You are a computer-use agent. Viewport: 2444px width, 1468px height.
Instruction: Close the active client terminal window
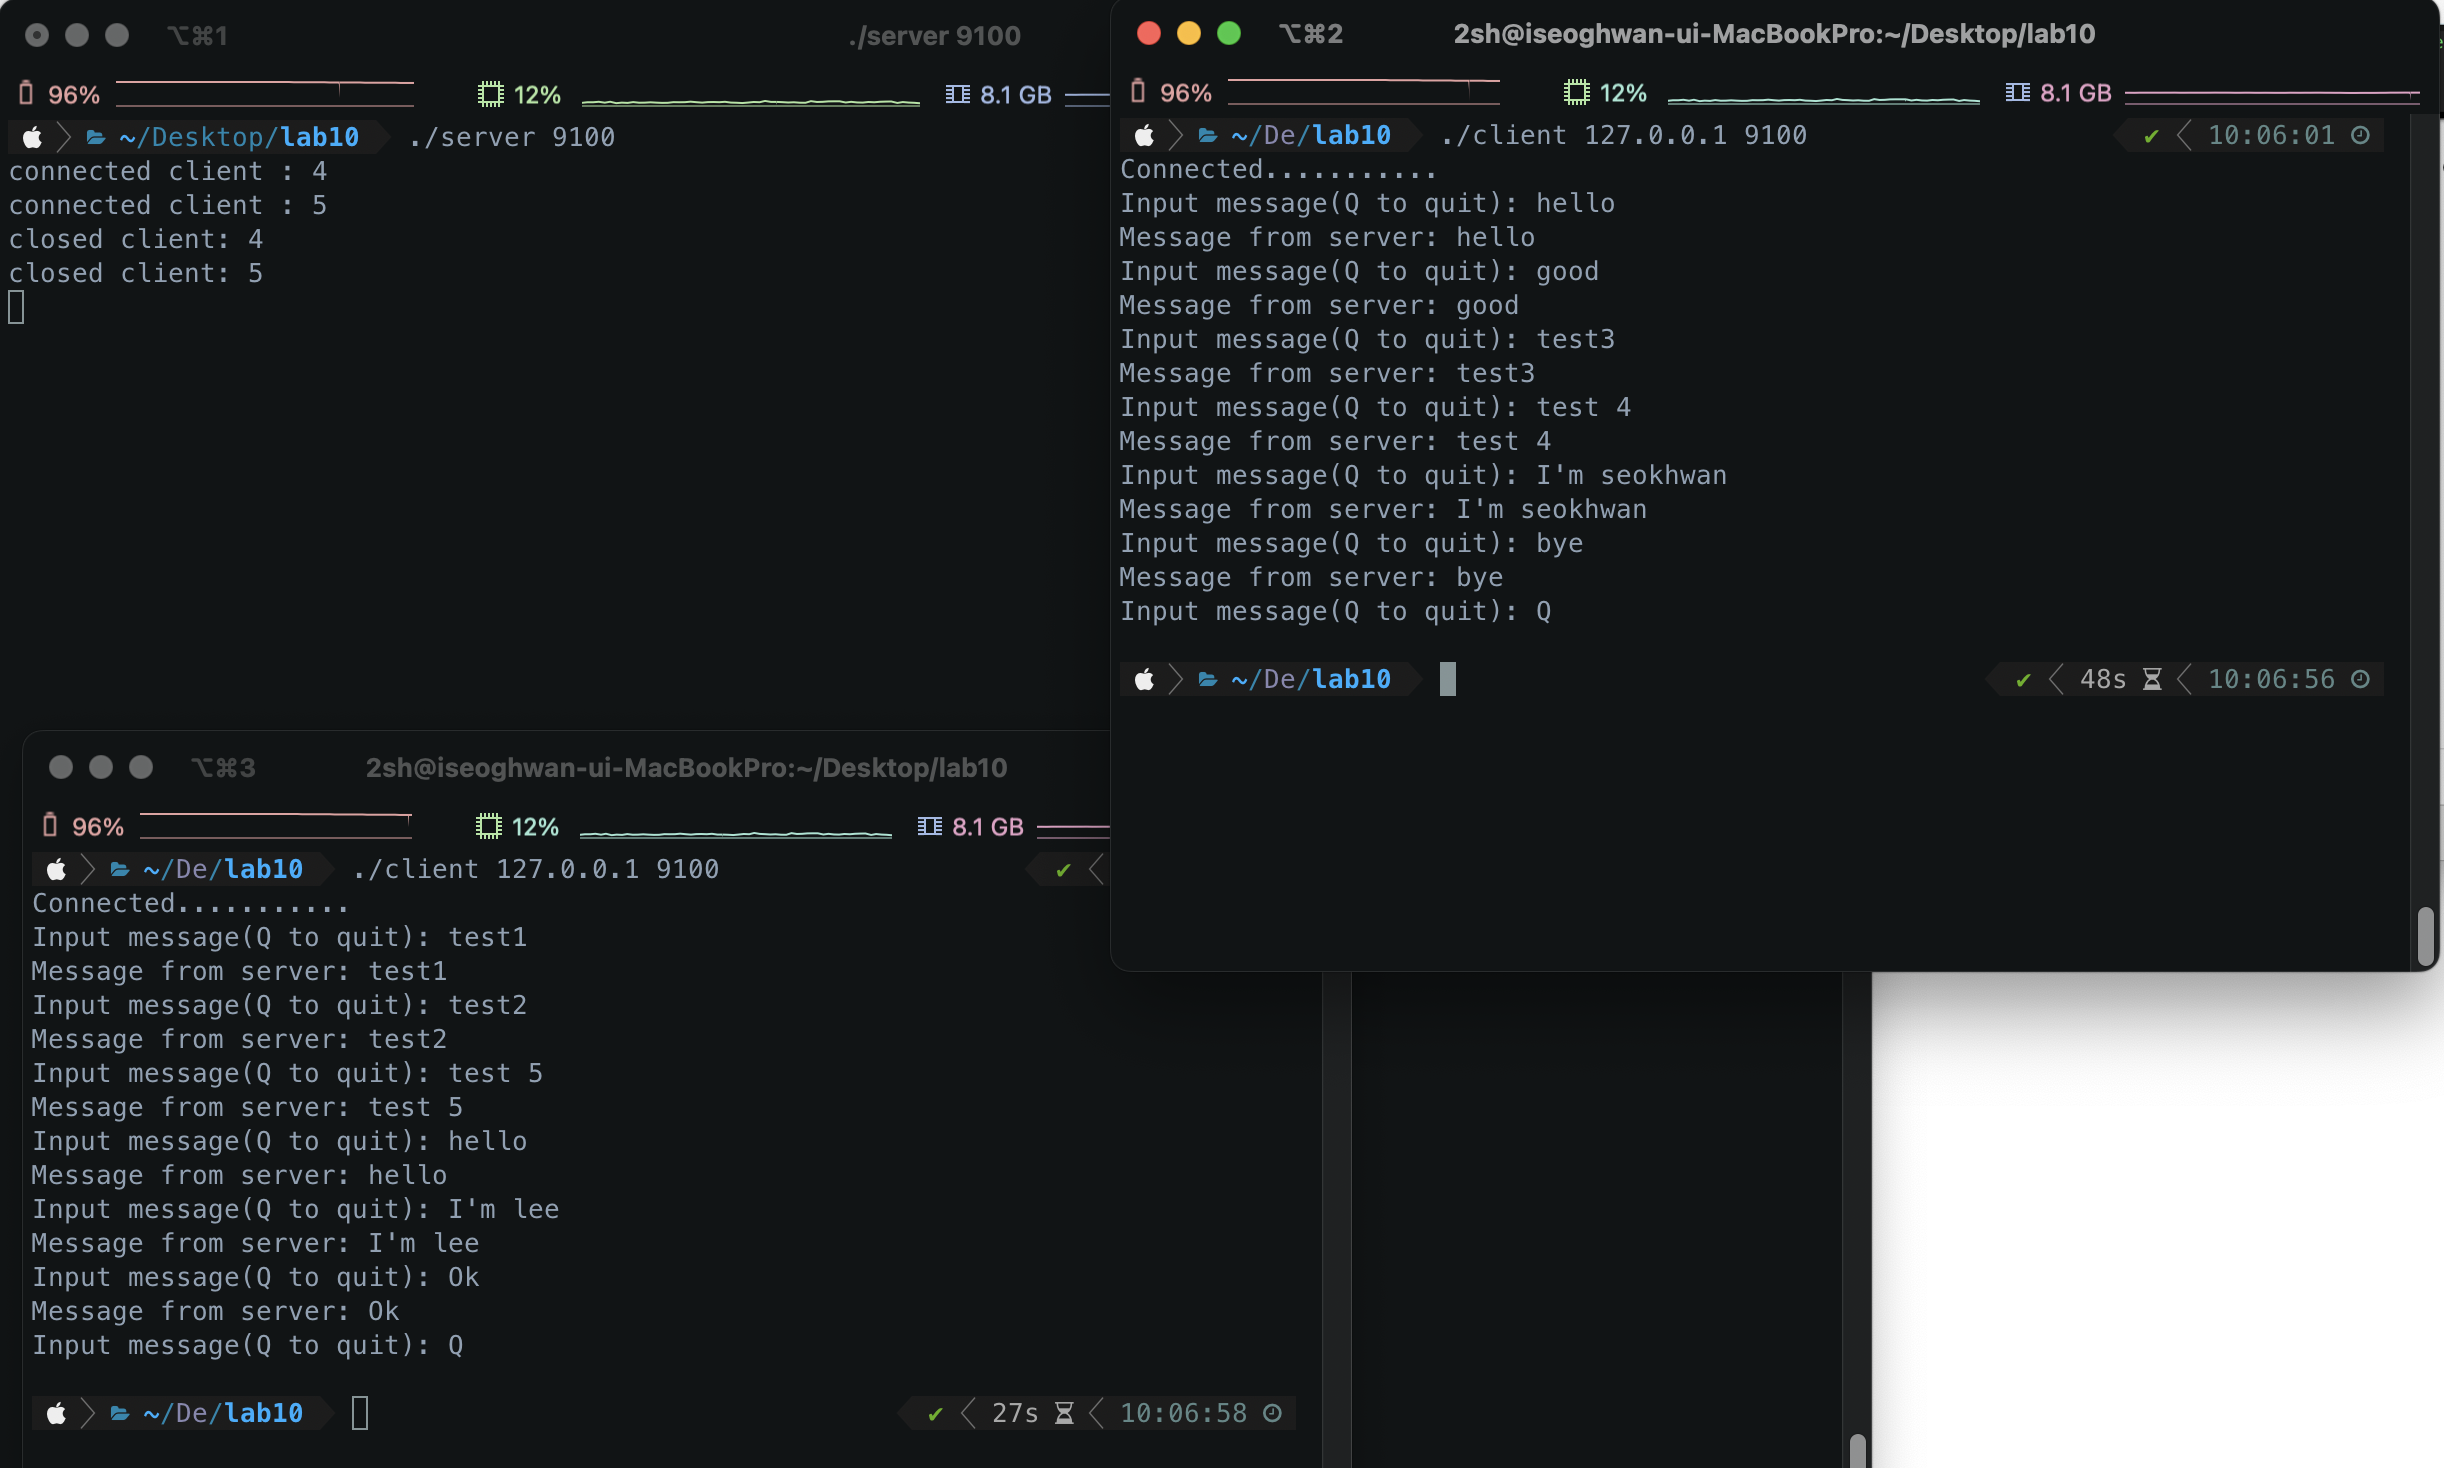1149,34
